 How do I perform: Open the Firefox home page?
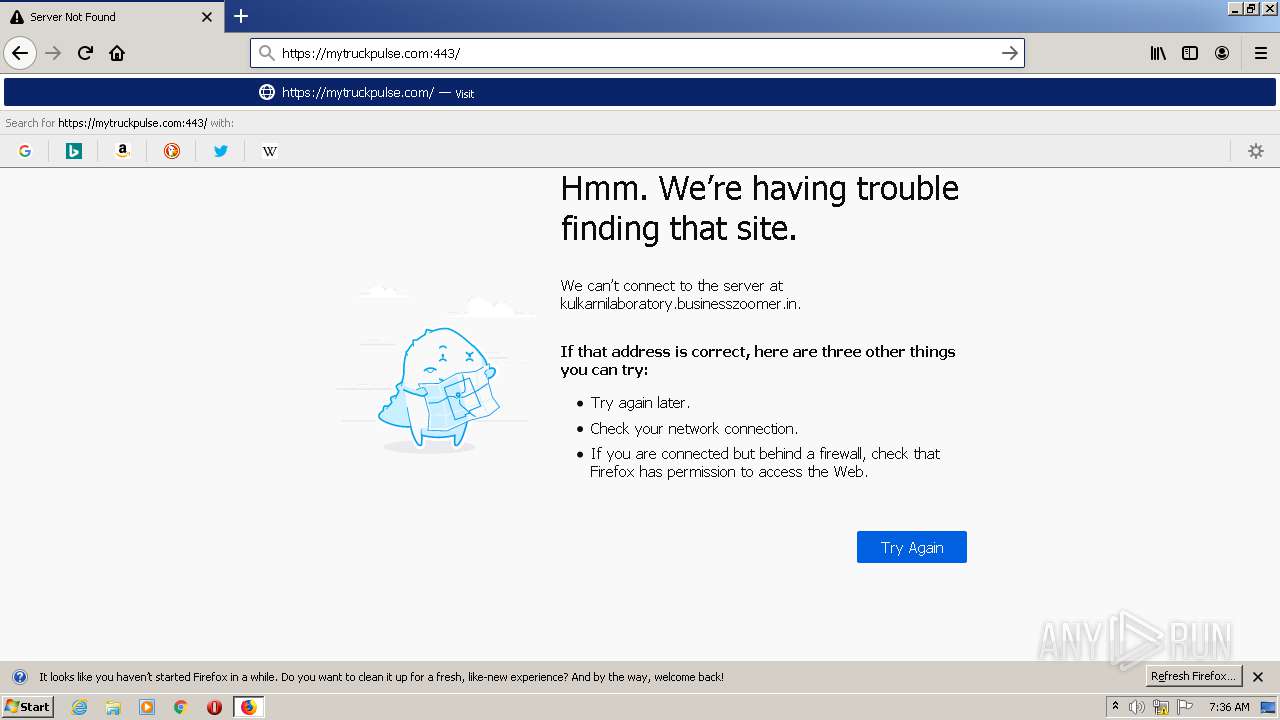click(x=117, y=53)
